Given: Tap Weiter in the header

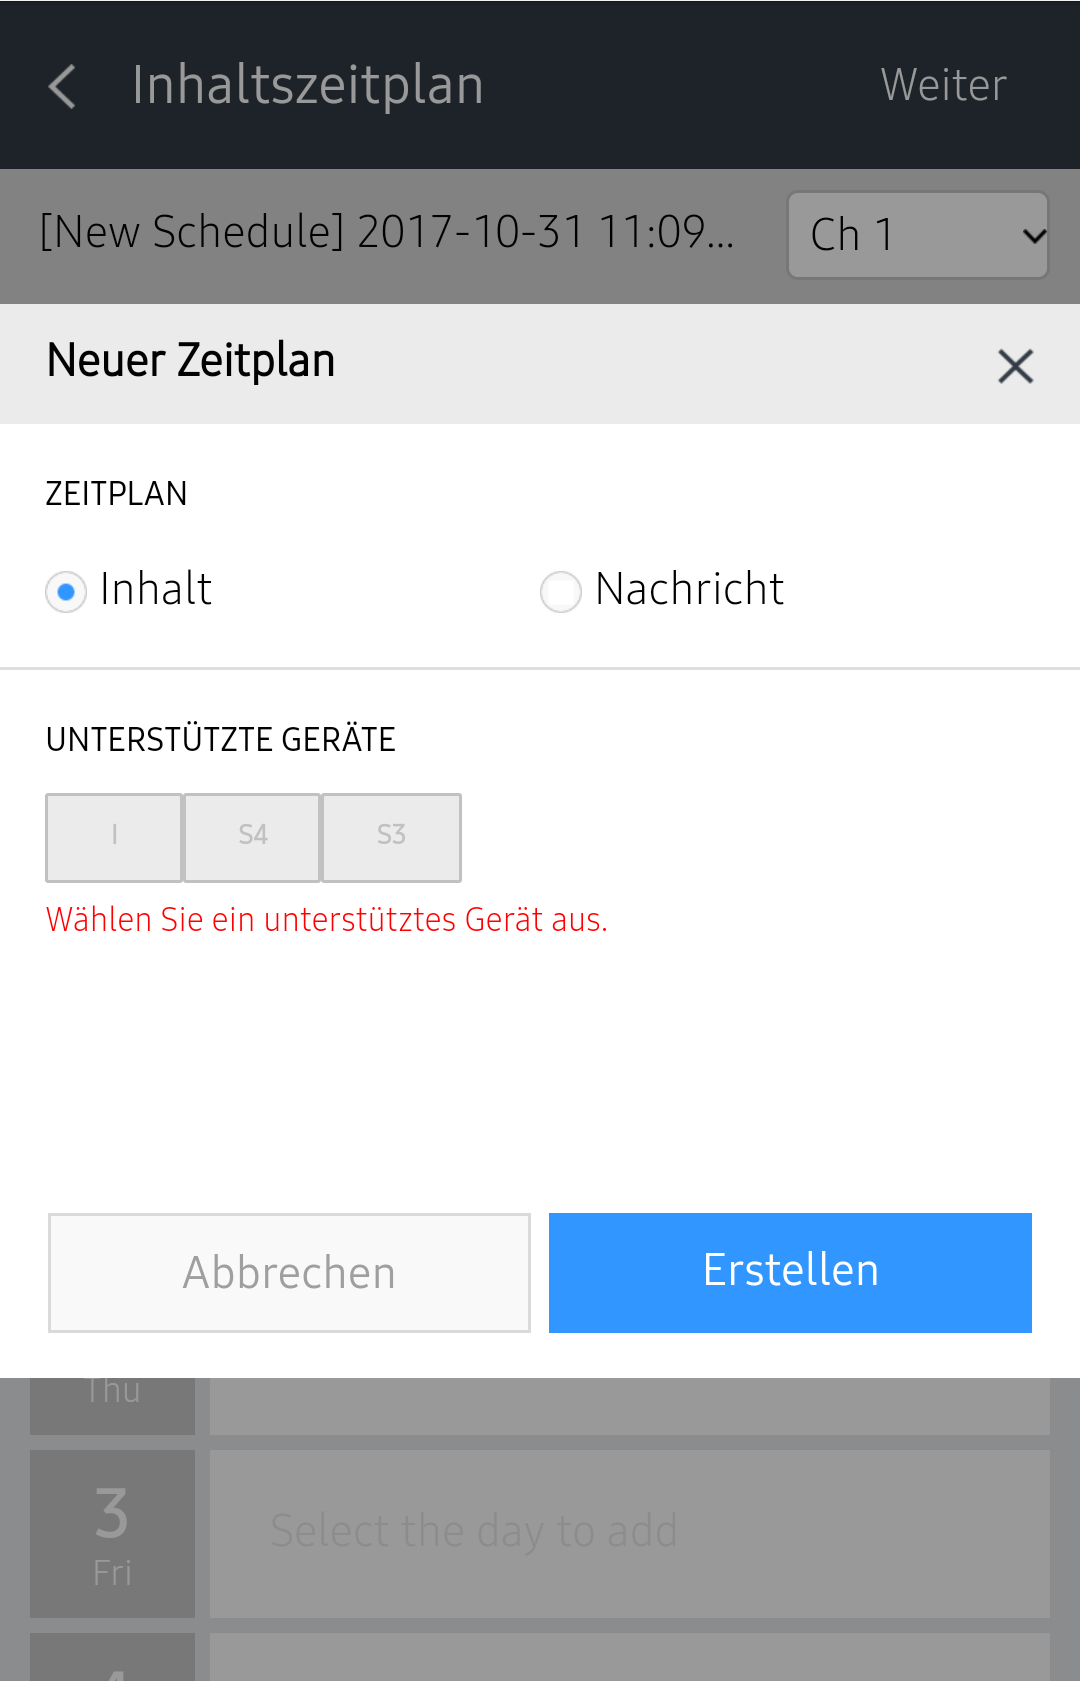Looking at the screenshot, I should 943,86.
